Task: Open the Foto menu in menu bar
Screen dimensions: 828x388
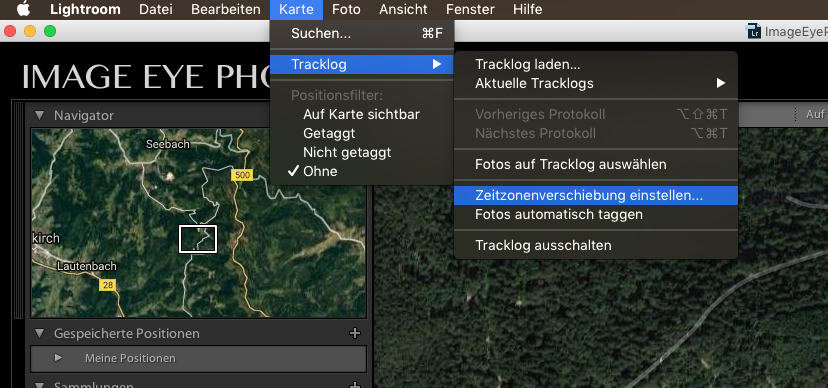Action: click(346, 10)
